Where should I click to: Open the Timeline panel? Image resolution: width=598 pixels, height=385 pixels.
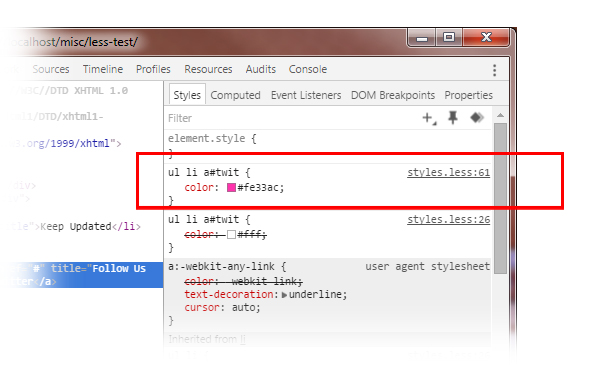click(x=103, y=69)
